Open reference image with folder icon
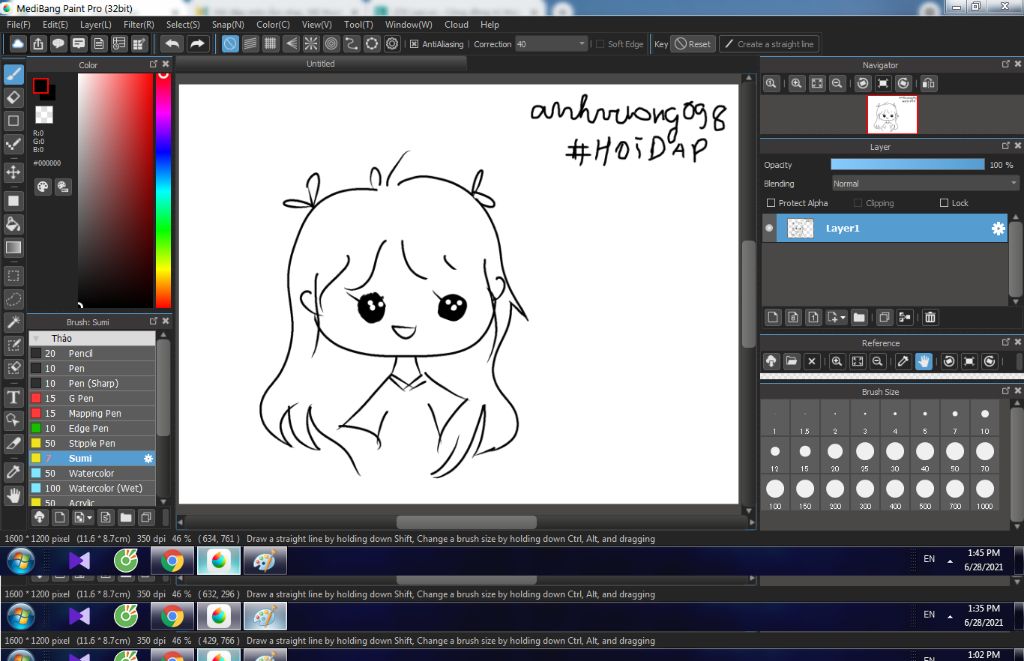This screenshot has height=661, width=1024. coord(792,361)
